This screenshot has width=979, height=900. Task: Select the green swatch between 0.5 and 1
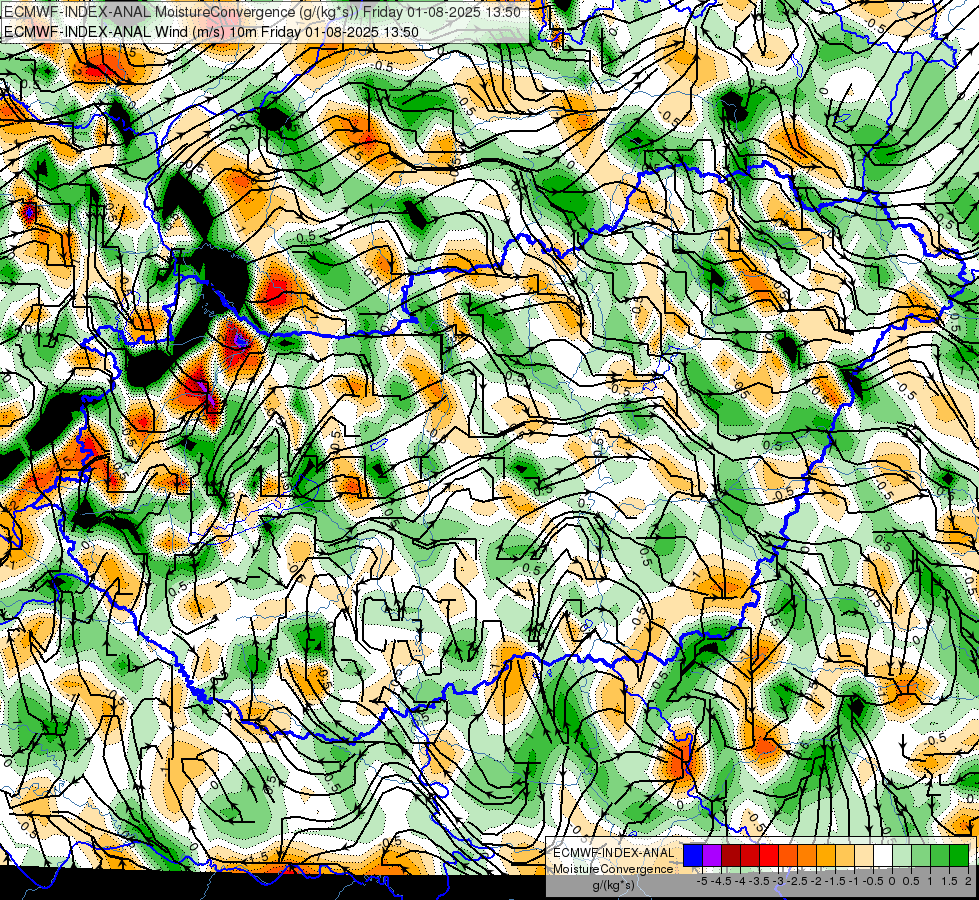pos(921,855)
